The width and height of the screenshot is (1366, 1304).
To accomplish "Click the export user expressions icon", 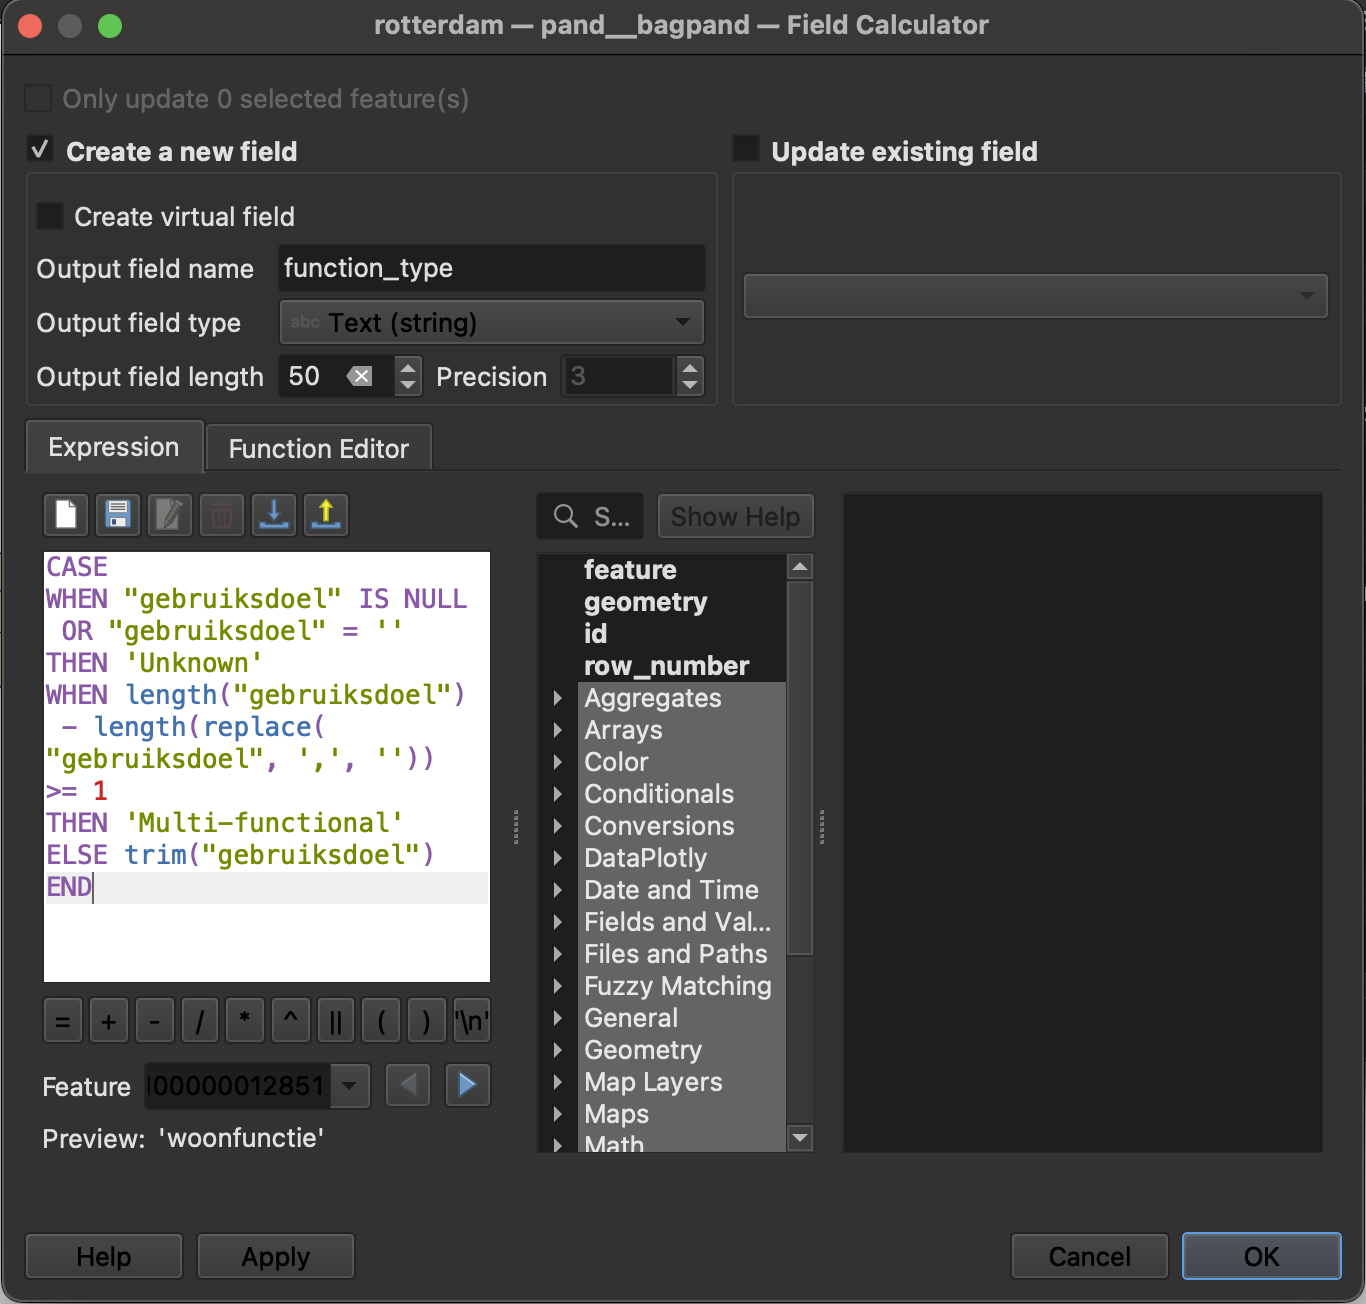I will coord(325,515).
